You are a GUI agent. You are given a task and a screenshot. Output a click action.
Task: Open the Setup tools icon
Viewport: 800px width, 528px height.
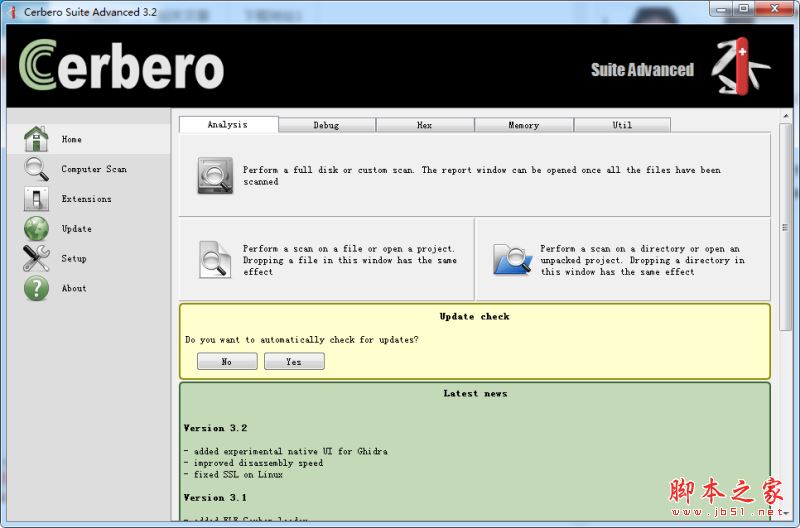point(36,258)
